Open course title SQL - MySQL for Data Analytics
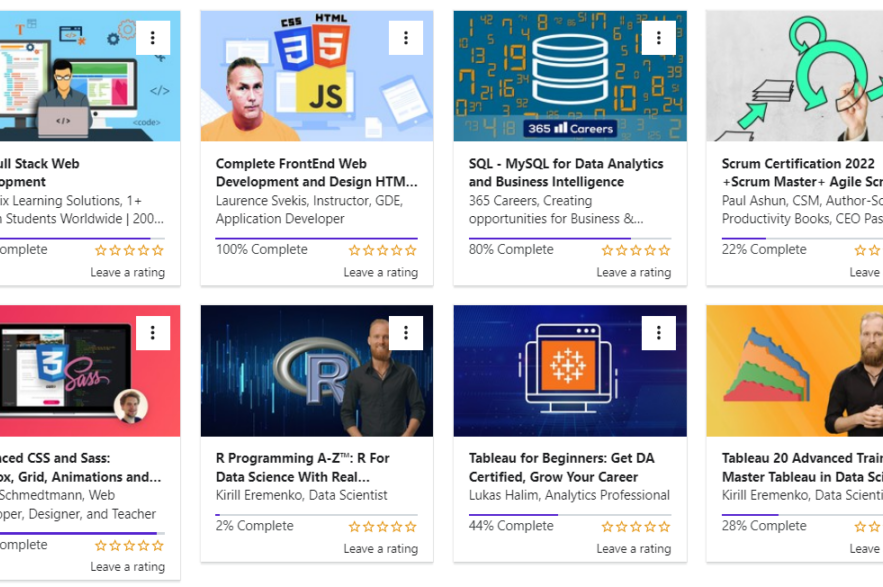 point(566,172)
